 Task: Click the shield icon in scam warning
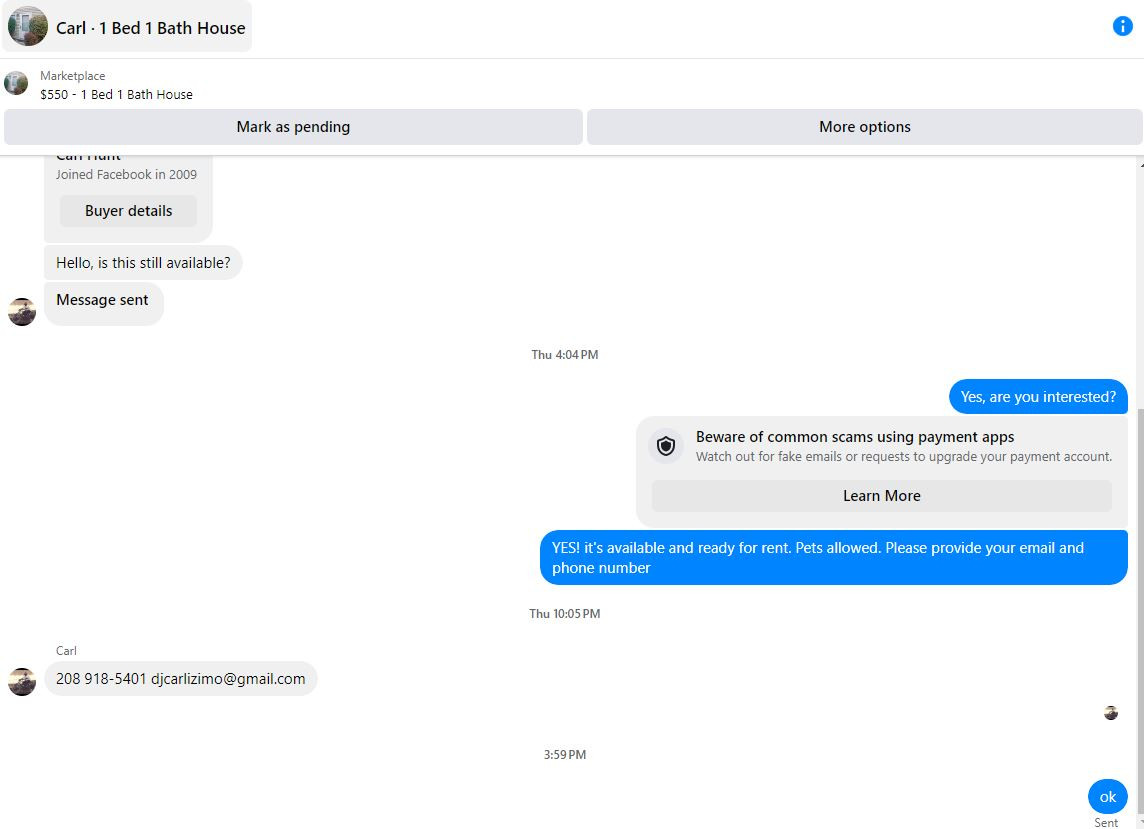[x=665, y=446]
